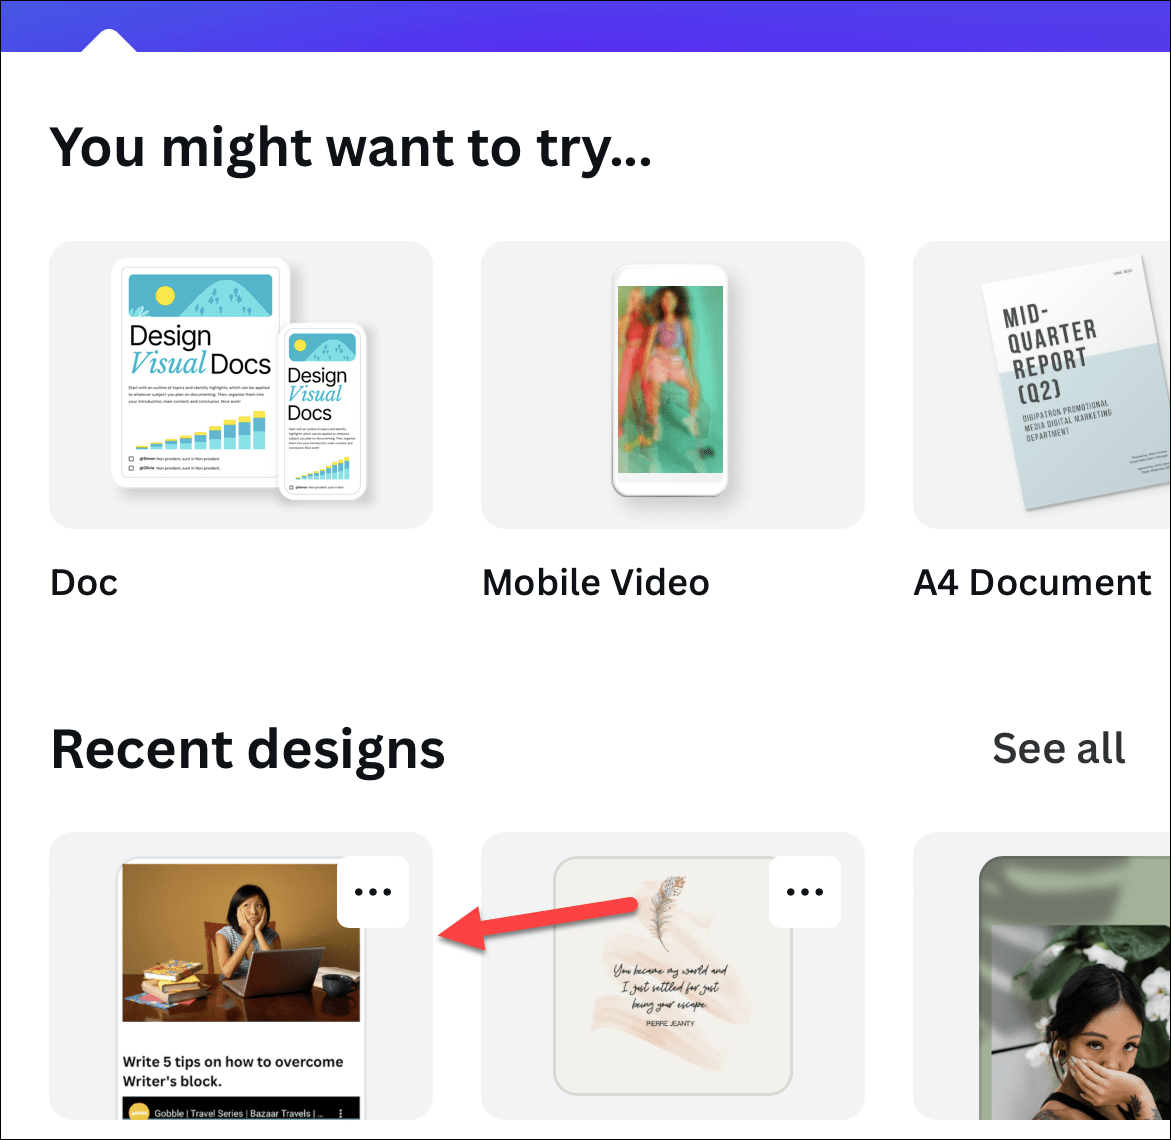
Task: Click the Gobble Travel Series caption link
Action: (240, 1111)
